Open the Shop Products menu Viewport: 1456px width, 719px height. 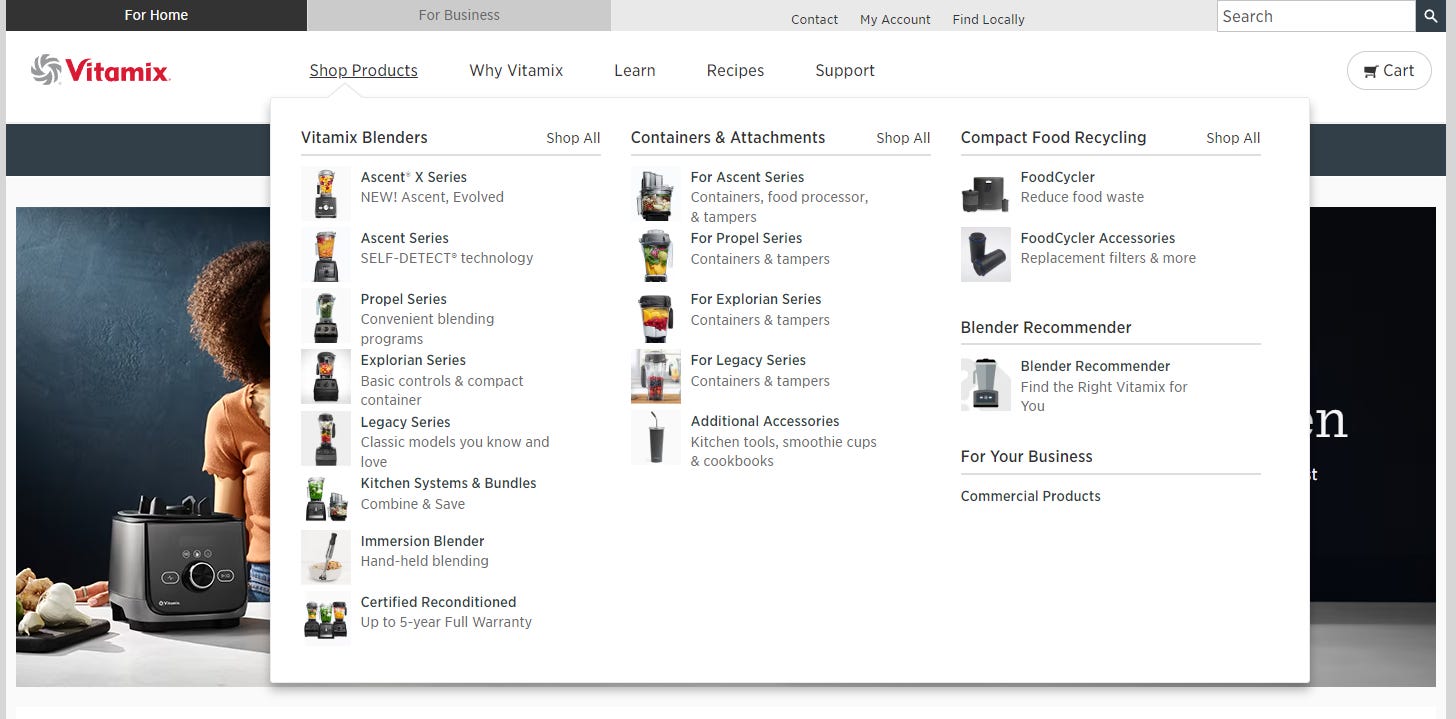[x=364, y=70]
